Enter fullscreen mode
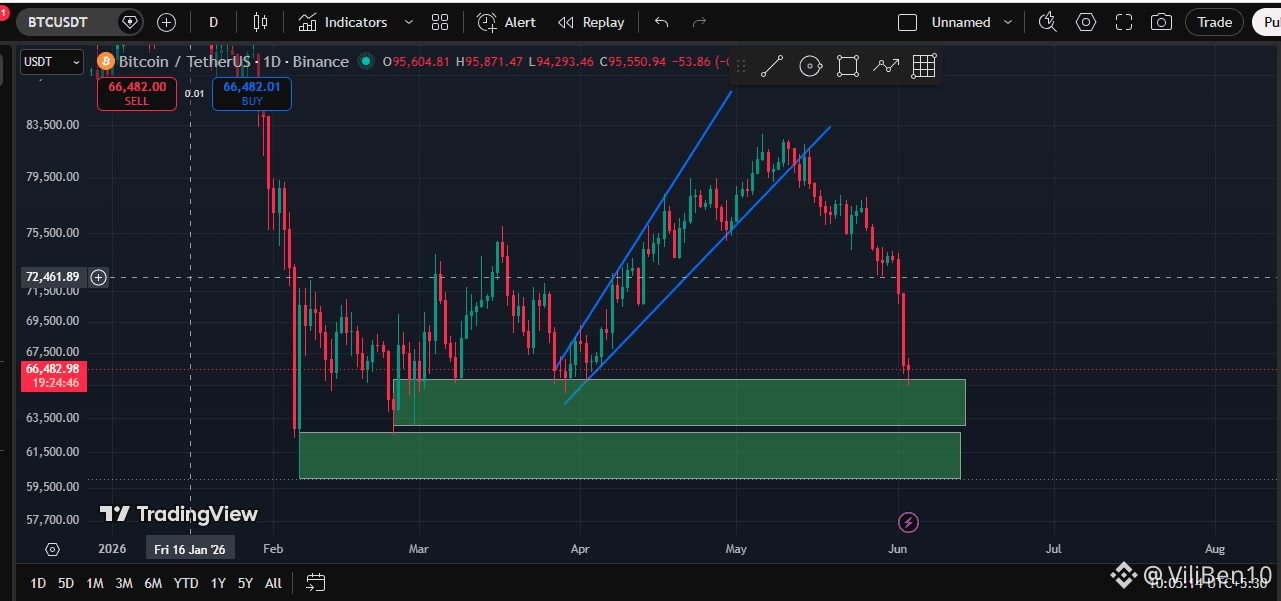 (x=1124, y=22)
